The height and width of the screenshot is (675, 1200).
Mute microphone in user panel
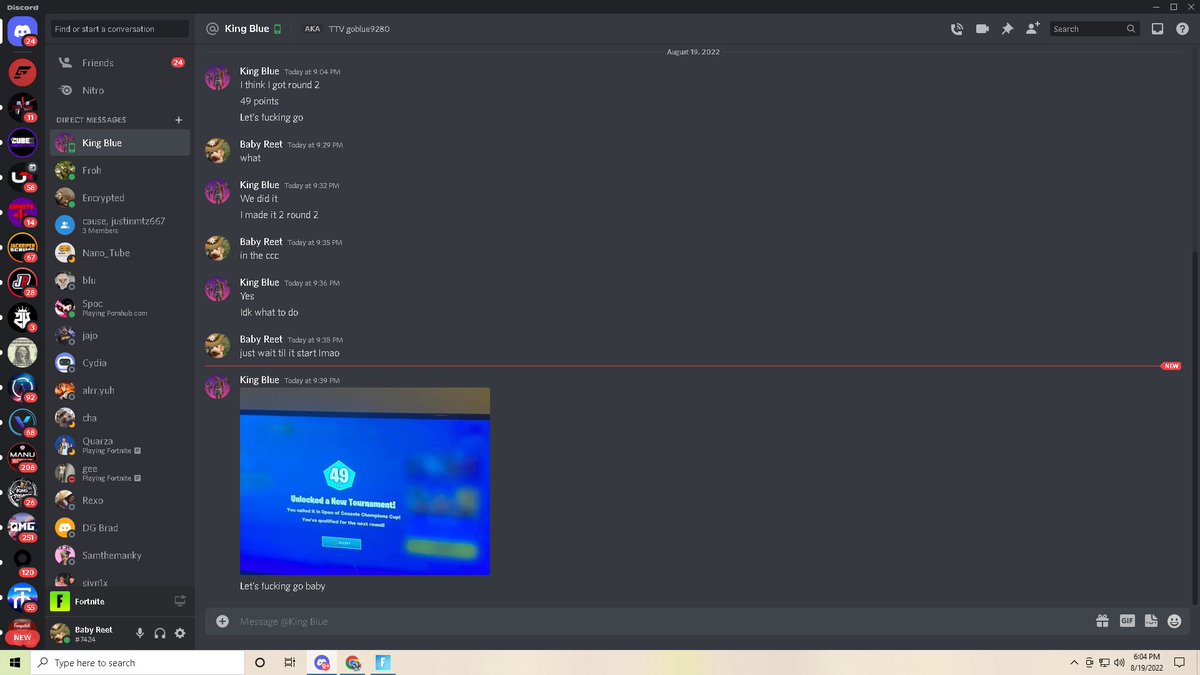point(140,633)
